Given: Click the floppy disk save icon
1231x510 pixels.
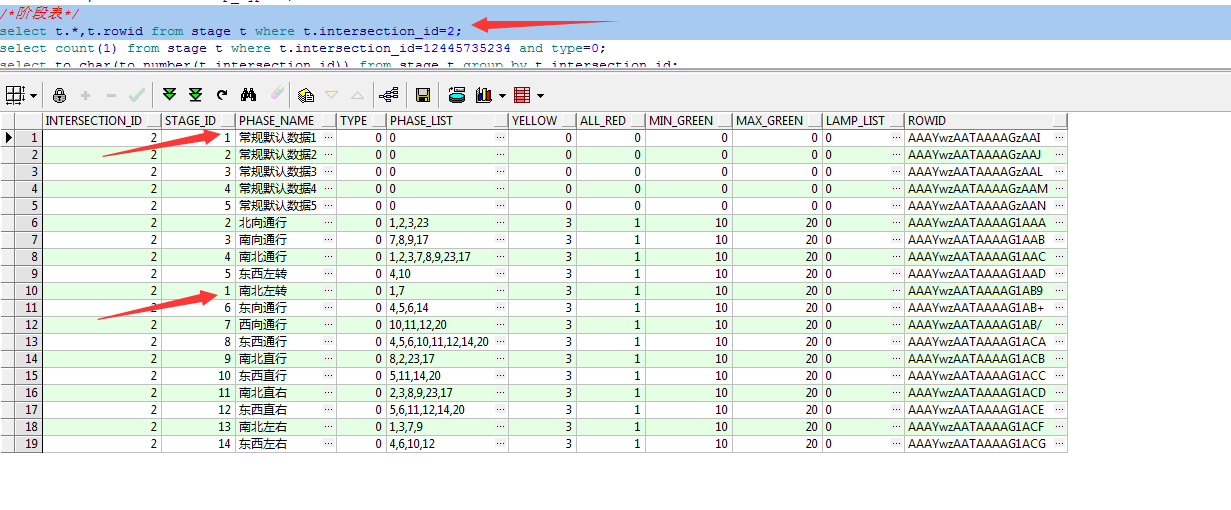Looking at the screenshot, I should (423, 95).
